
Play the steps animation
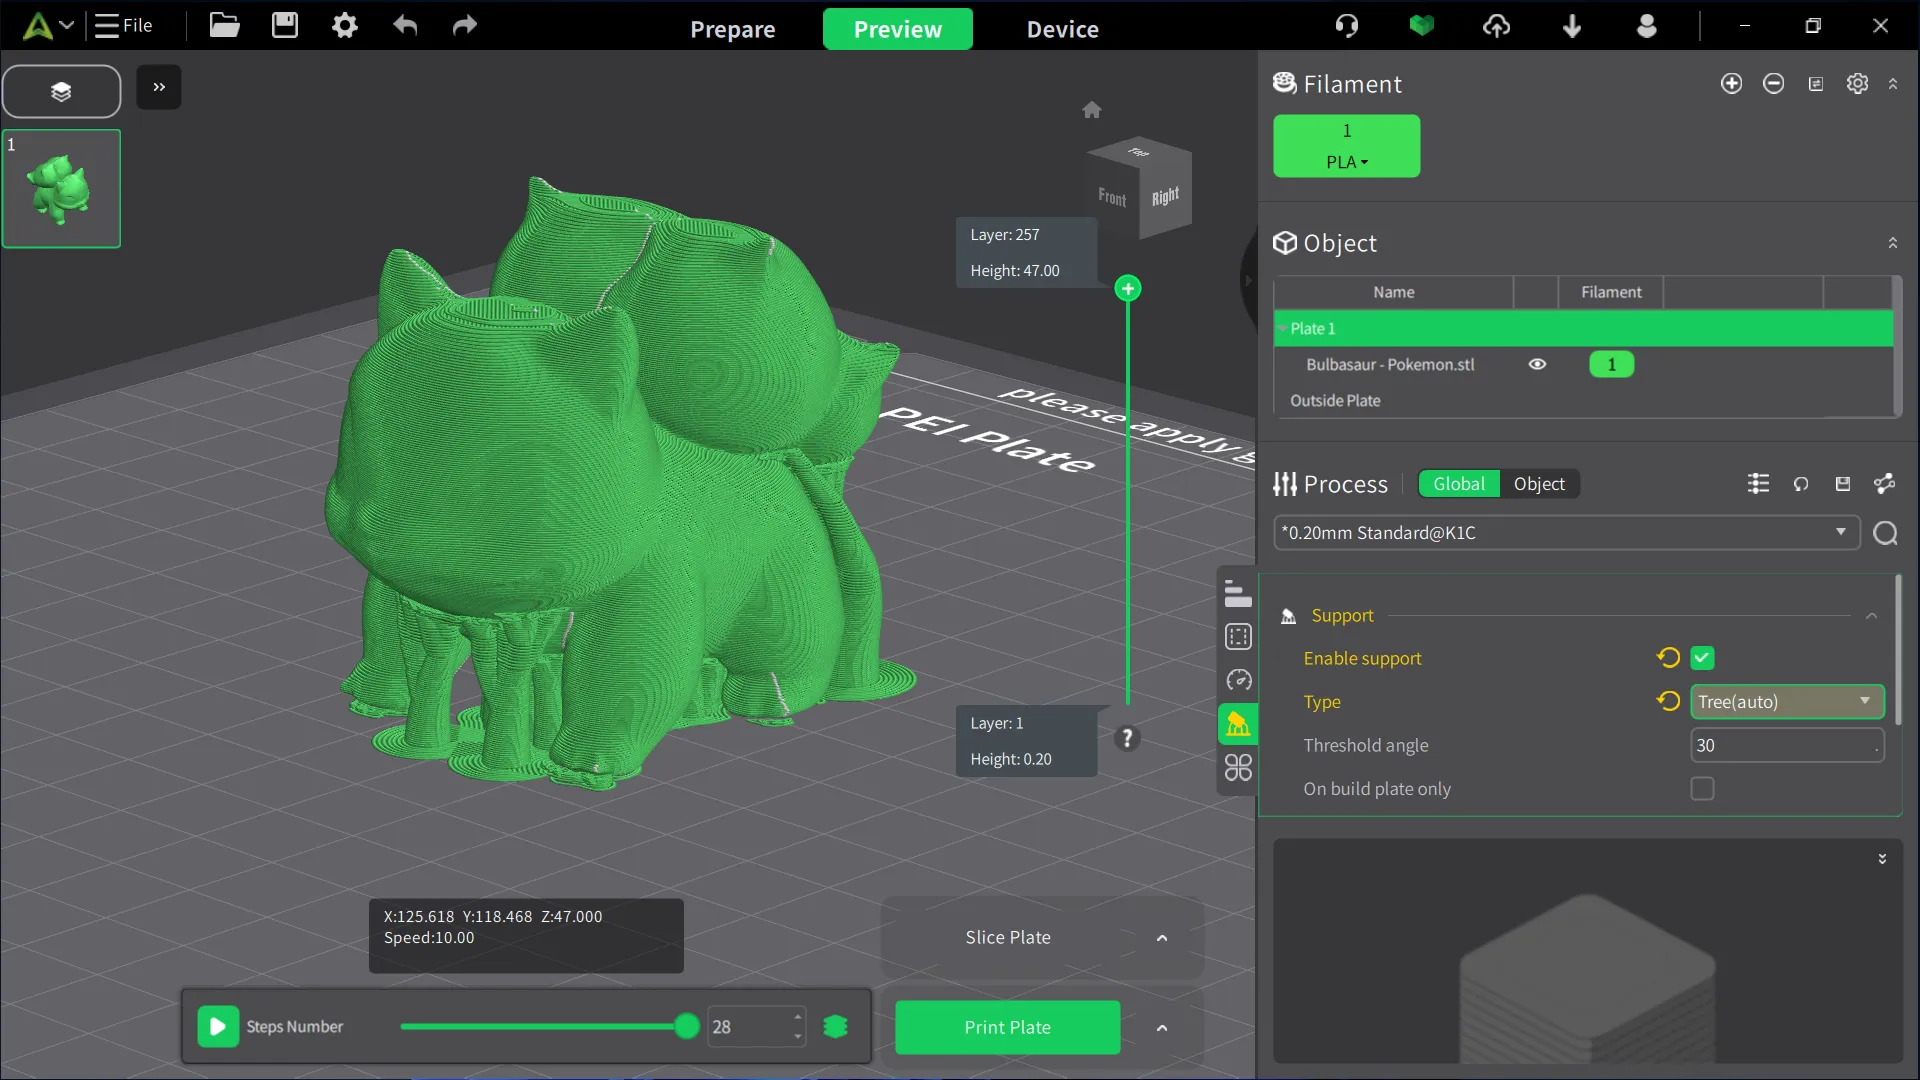[218, 1027]
